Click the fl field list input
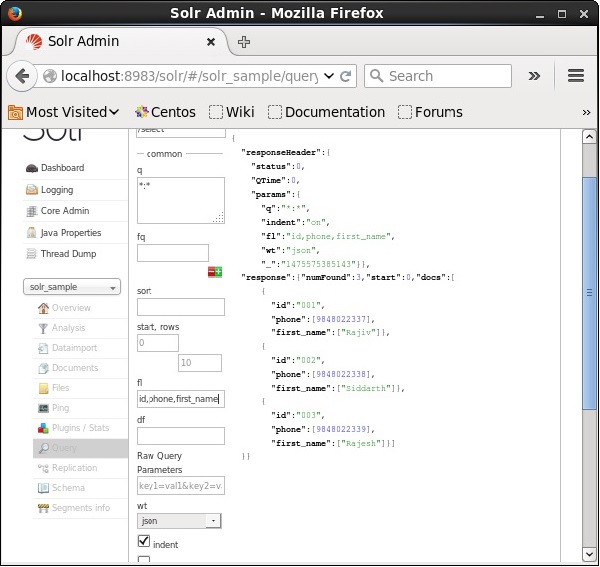 180,399
